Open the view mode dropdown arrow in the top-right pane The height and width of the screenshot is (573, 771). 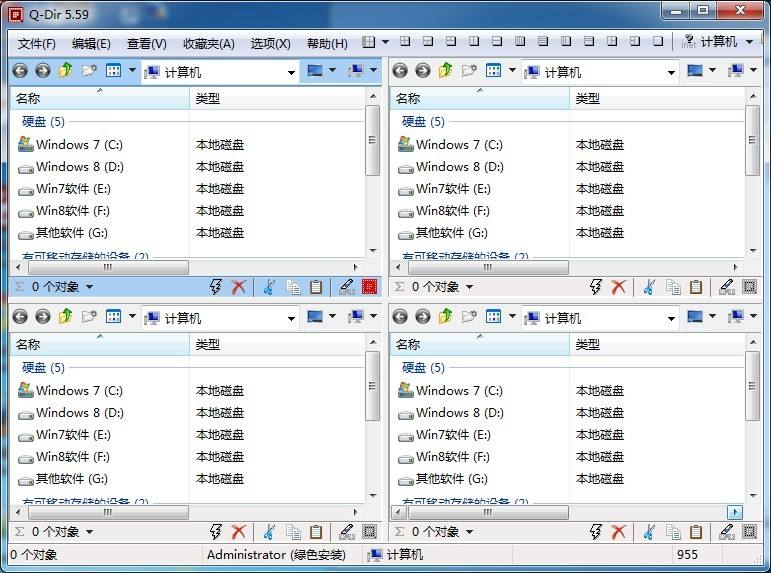tap(512, 71)
